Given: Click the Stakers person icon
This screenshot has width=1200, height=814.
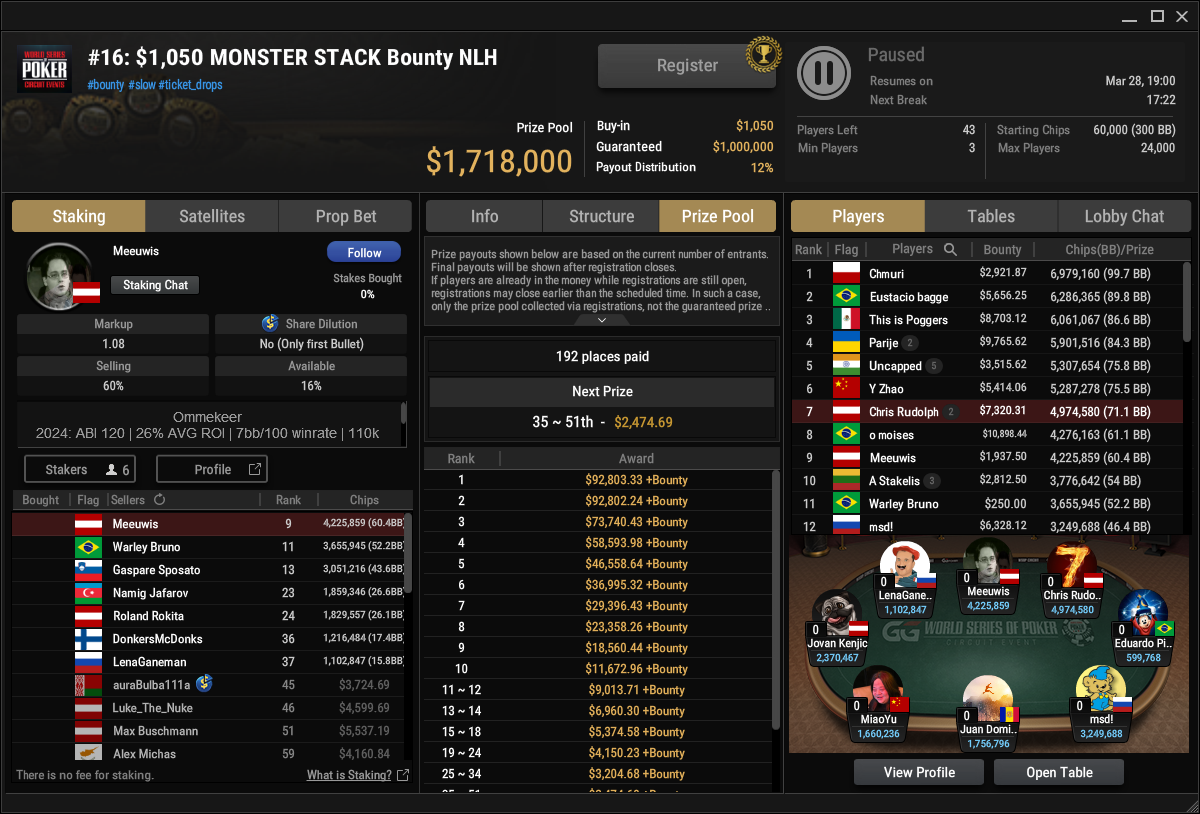Looking at the screenshot, I should tap(111, 469).
